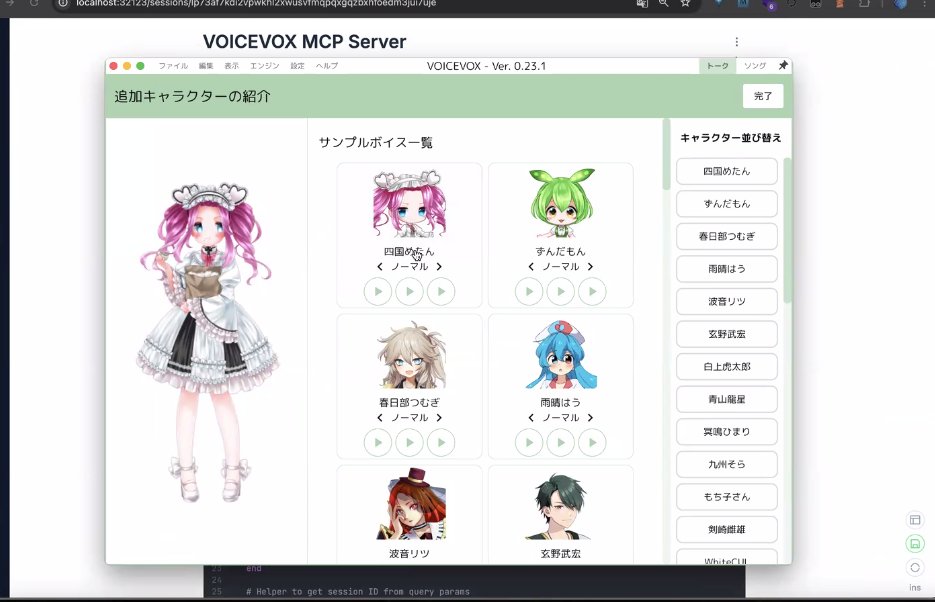935x602 pixels.
Task: Select 青山龍星 in the reorder list
Action: (726, 399)
